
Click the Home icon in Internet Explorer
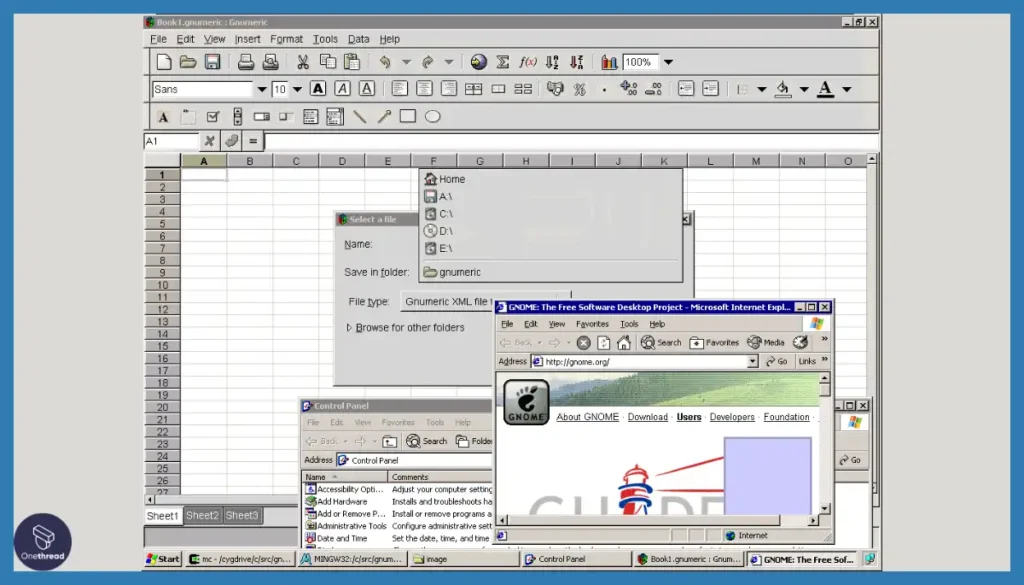click(x=624, y=343)
